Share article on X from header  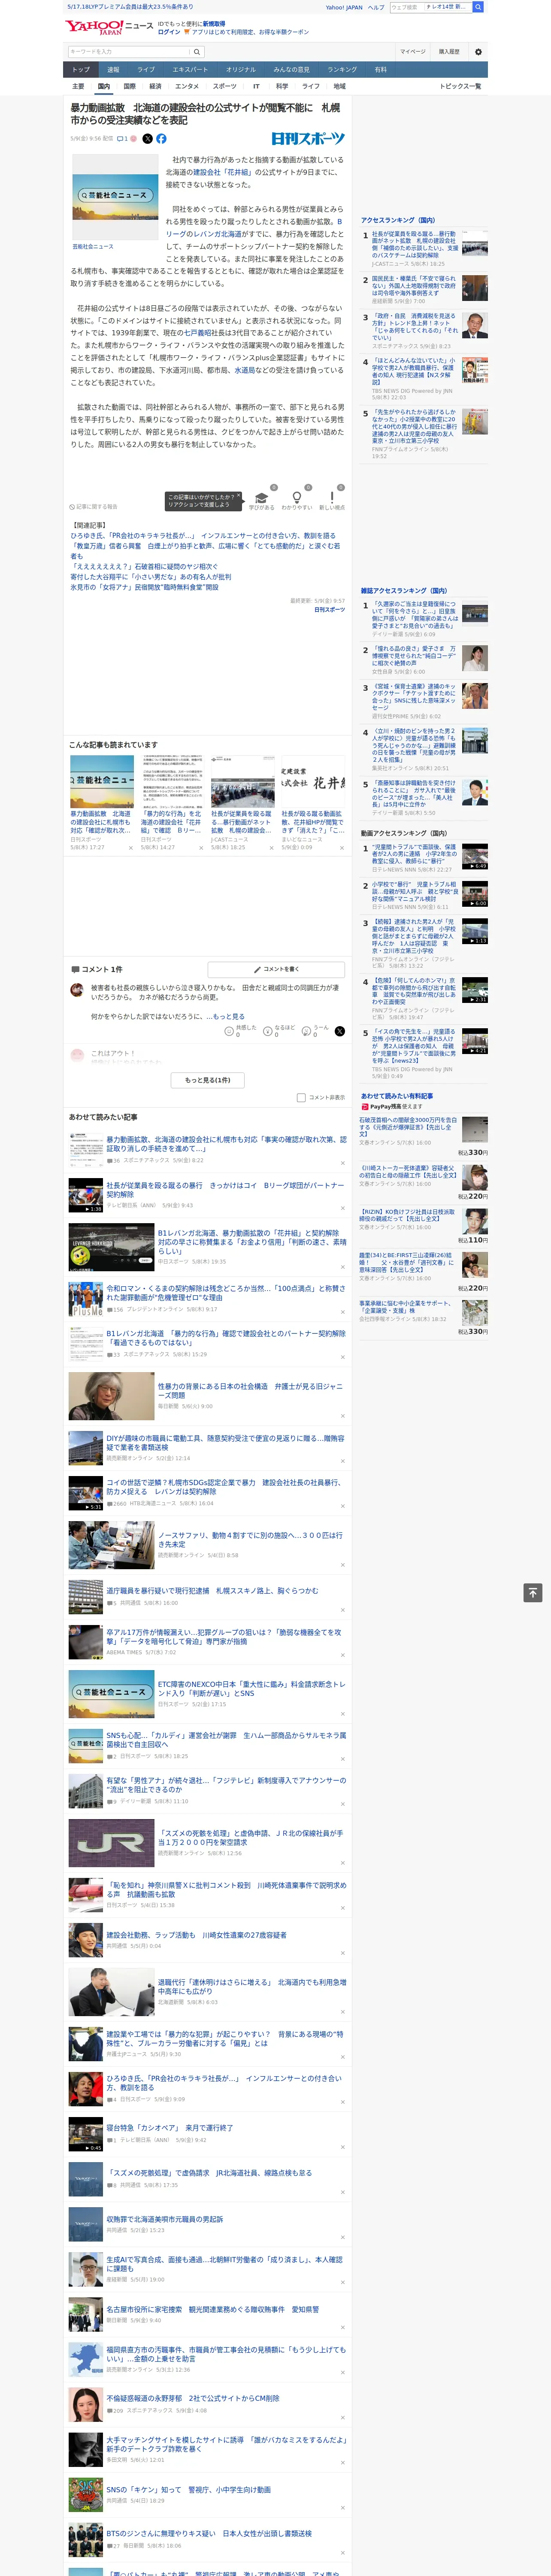coord(147,139)
